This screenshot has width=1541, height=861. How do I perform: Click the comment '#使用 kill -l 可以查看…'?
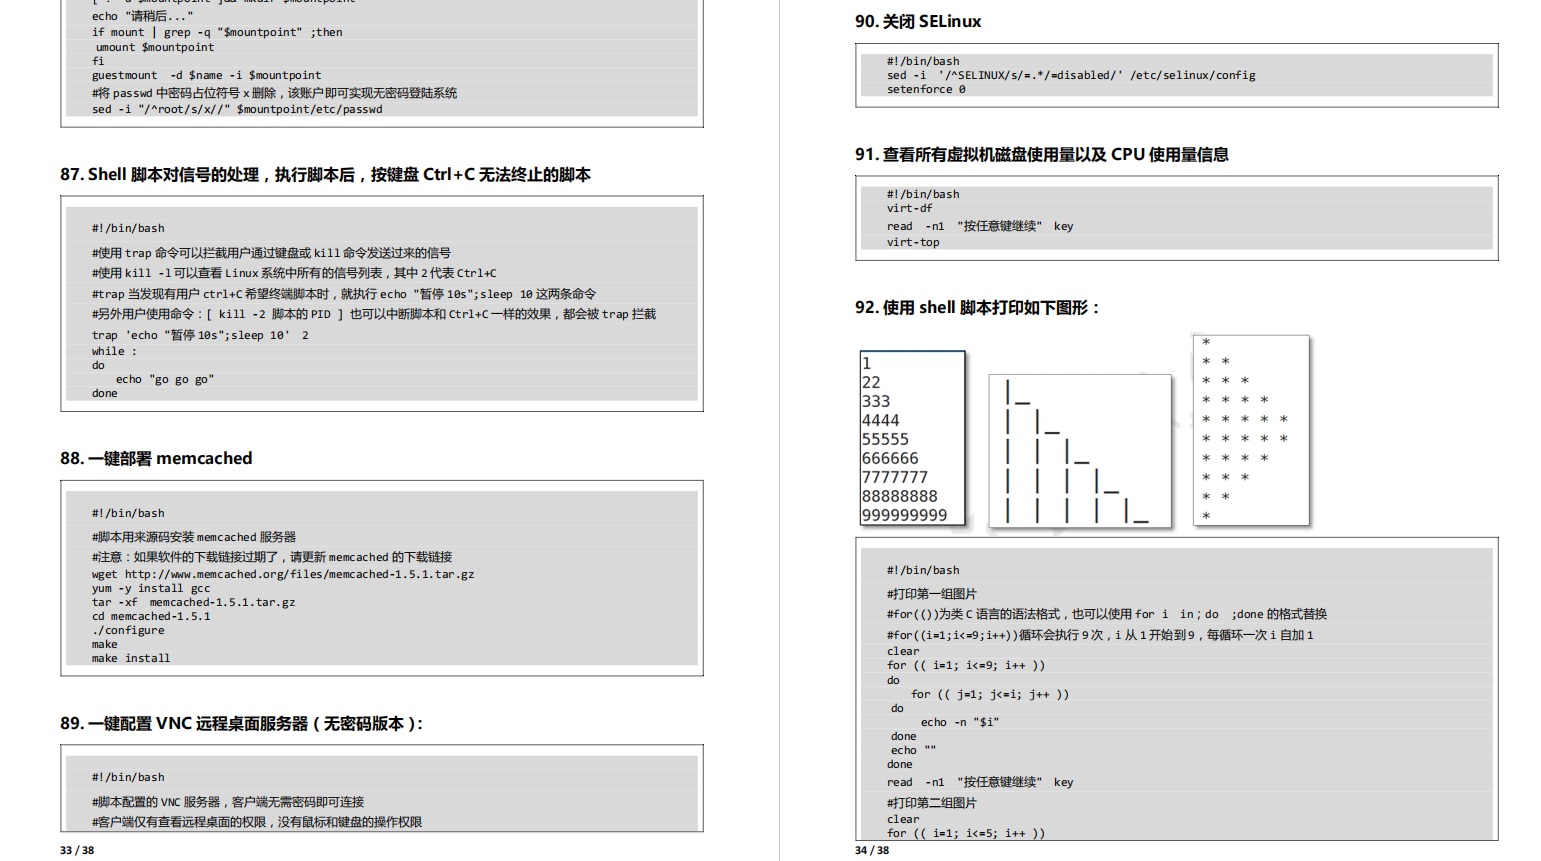294,273
